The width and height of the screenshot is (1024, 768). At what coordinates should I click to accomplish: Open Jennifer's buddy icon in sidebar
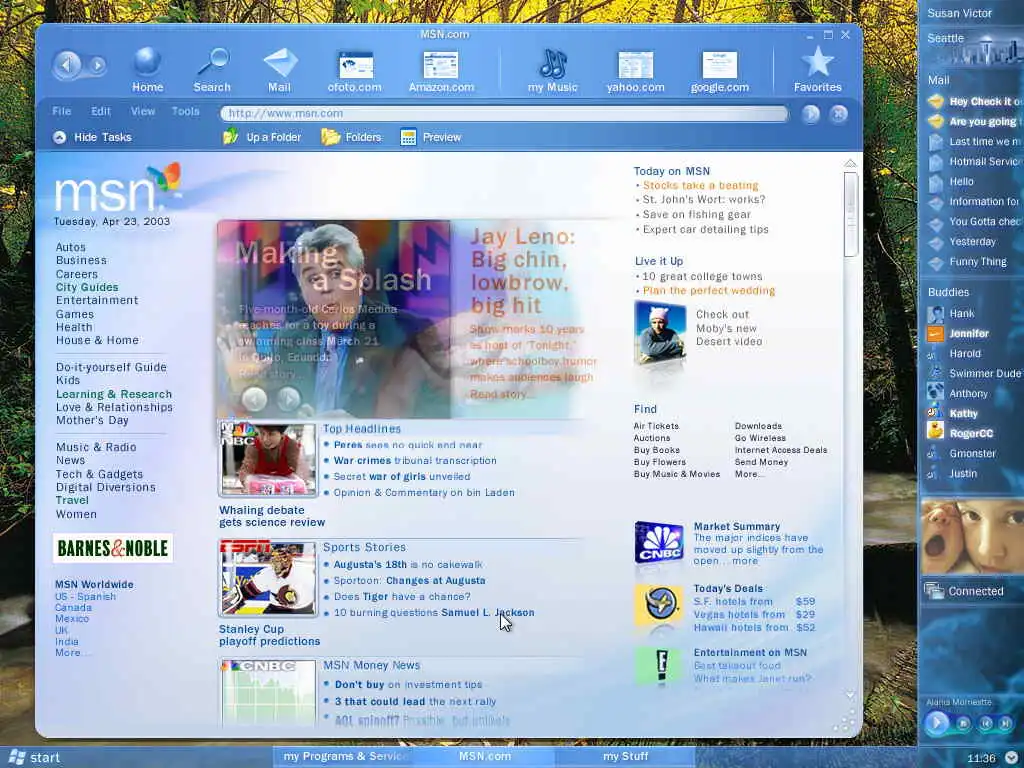click(x=935, y=334)
